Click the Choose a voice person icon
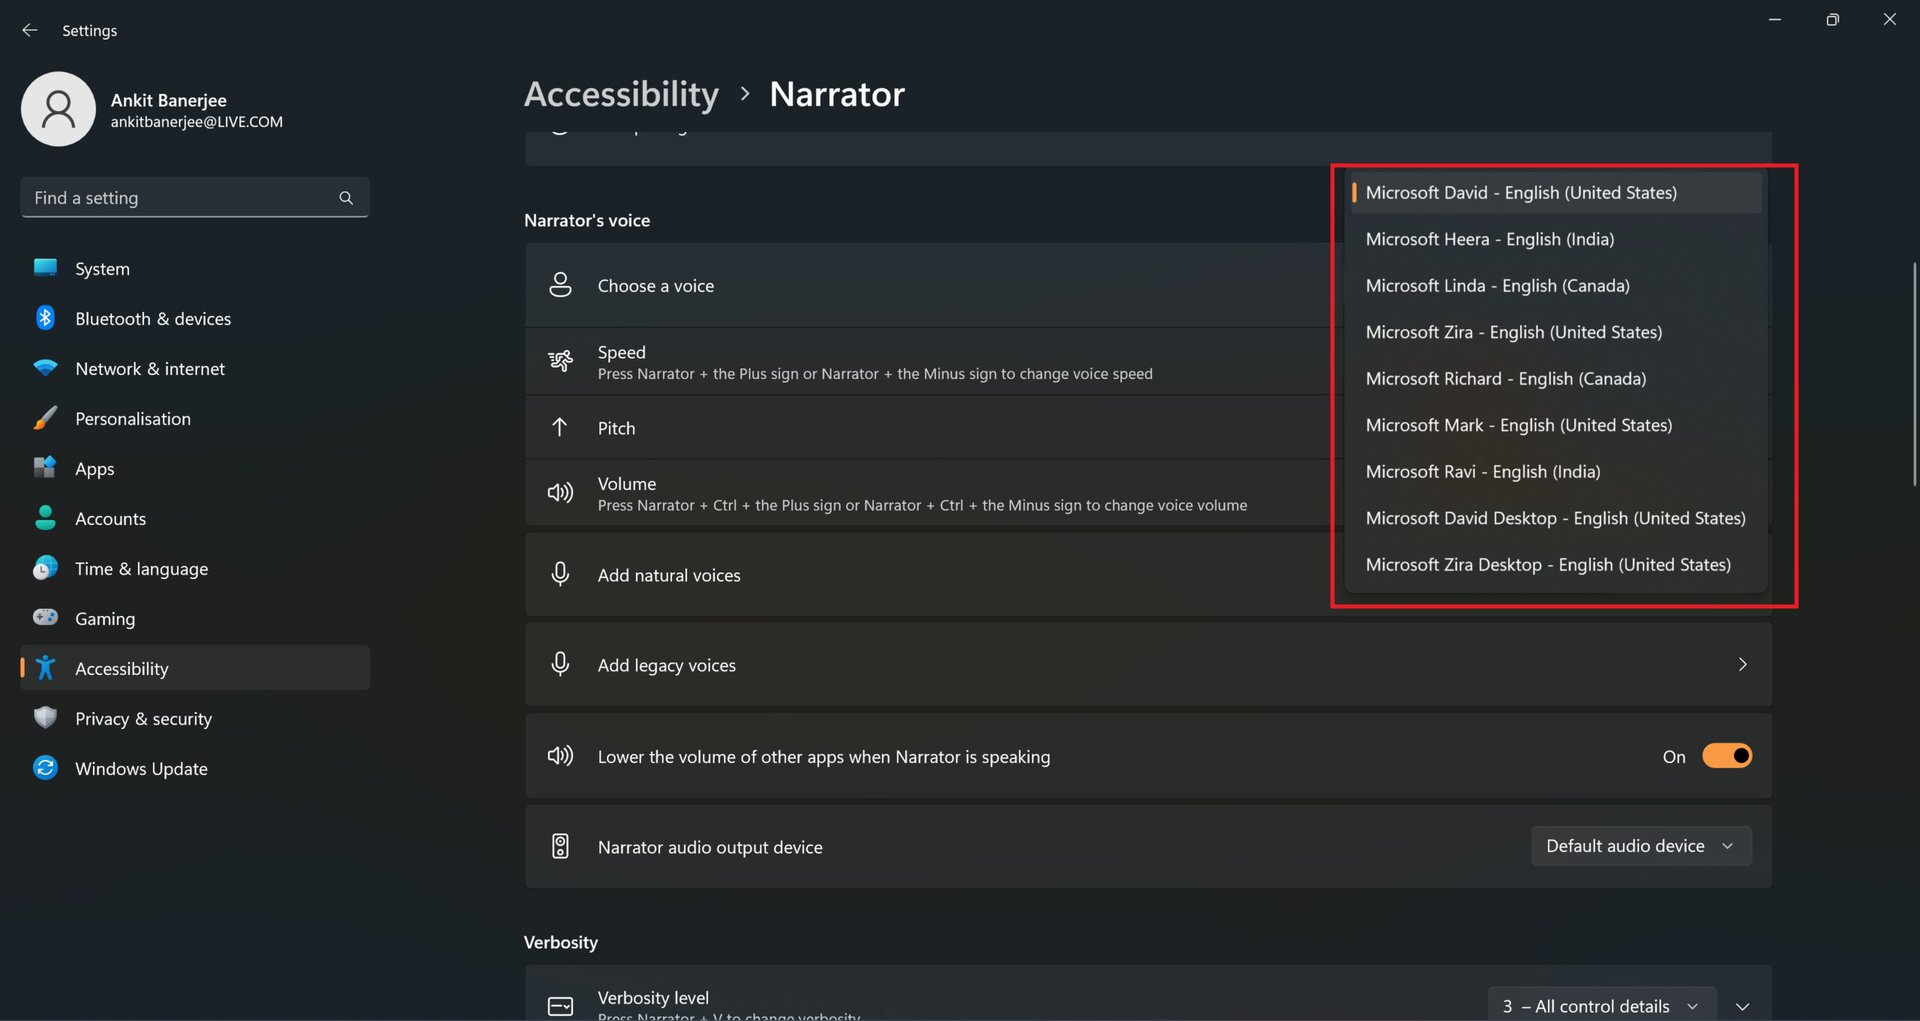 pos(560,285)
